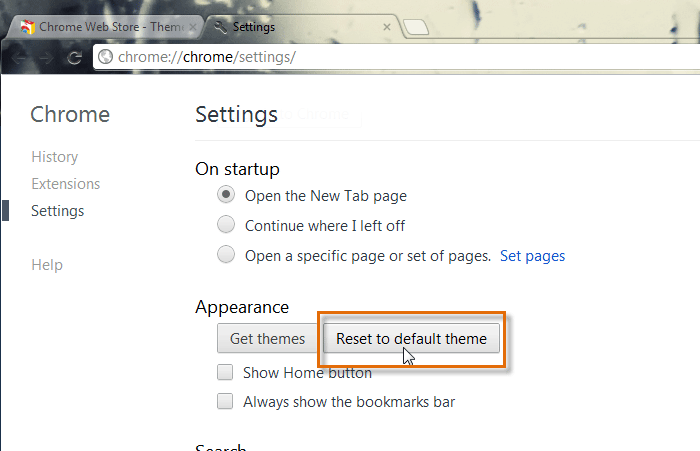Select Open the New Tab page option
This screenshot has width=700, height=451.
[226, 195]
